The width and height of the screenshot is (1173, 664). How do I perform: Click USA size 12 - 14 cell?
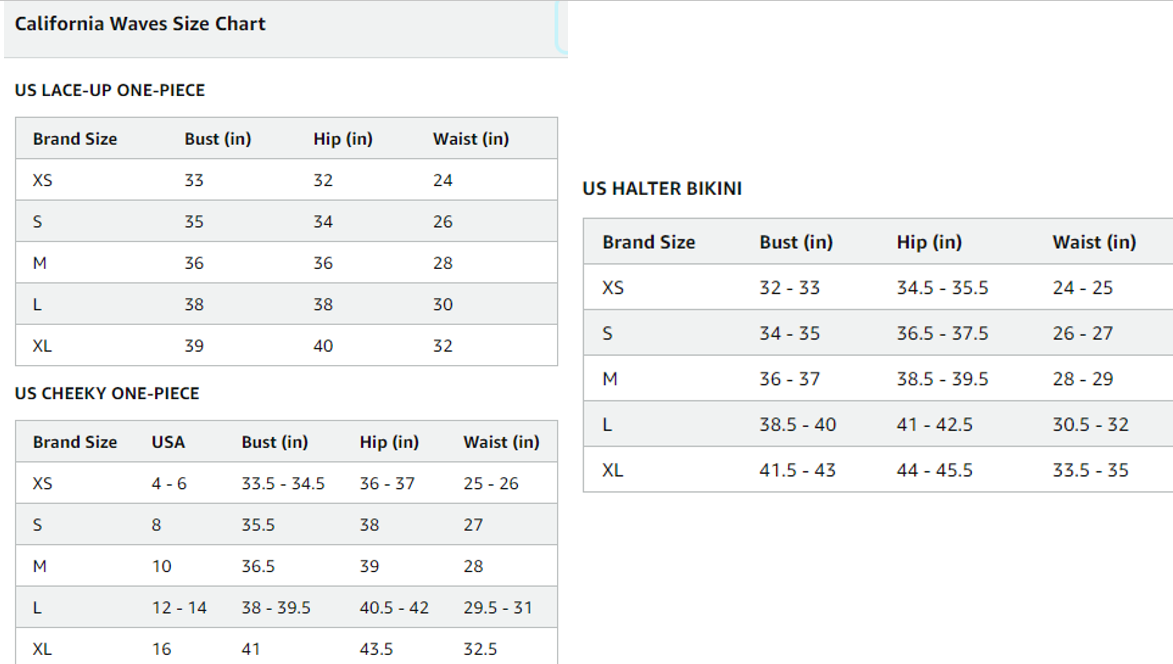(x=180, y=608)
